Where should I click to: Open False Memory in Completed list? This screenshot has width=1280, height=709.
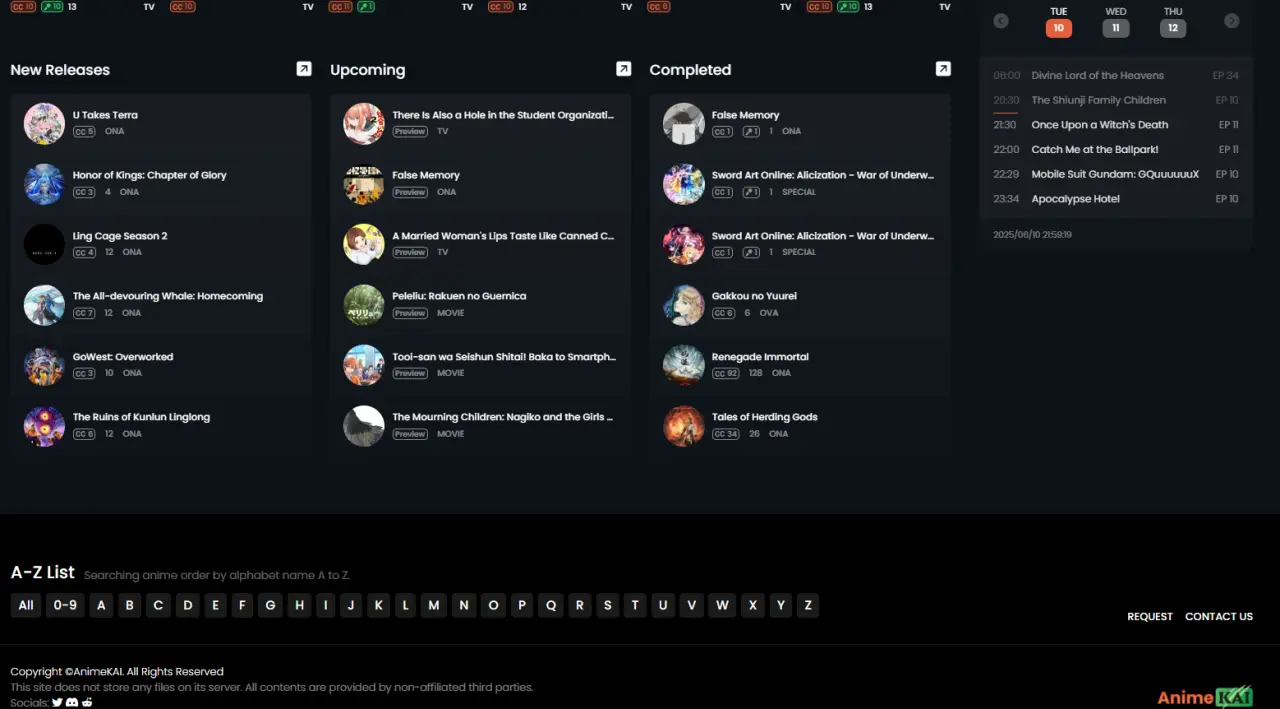pos(745,115)
